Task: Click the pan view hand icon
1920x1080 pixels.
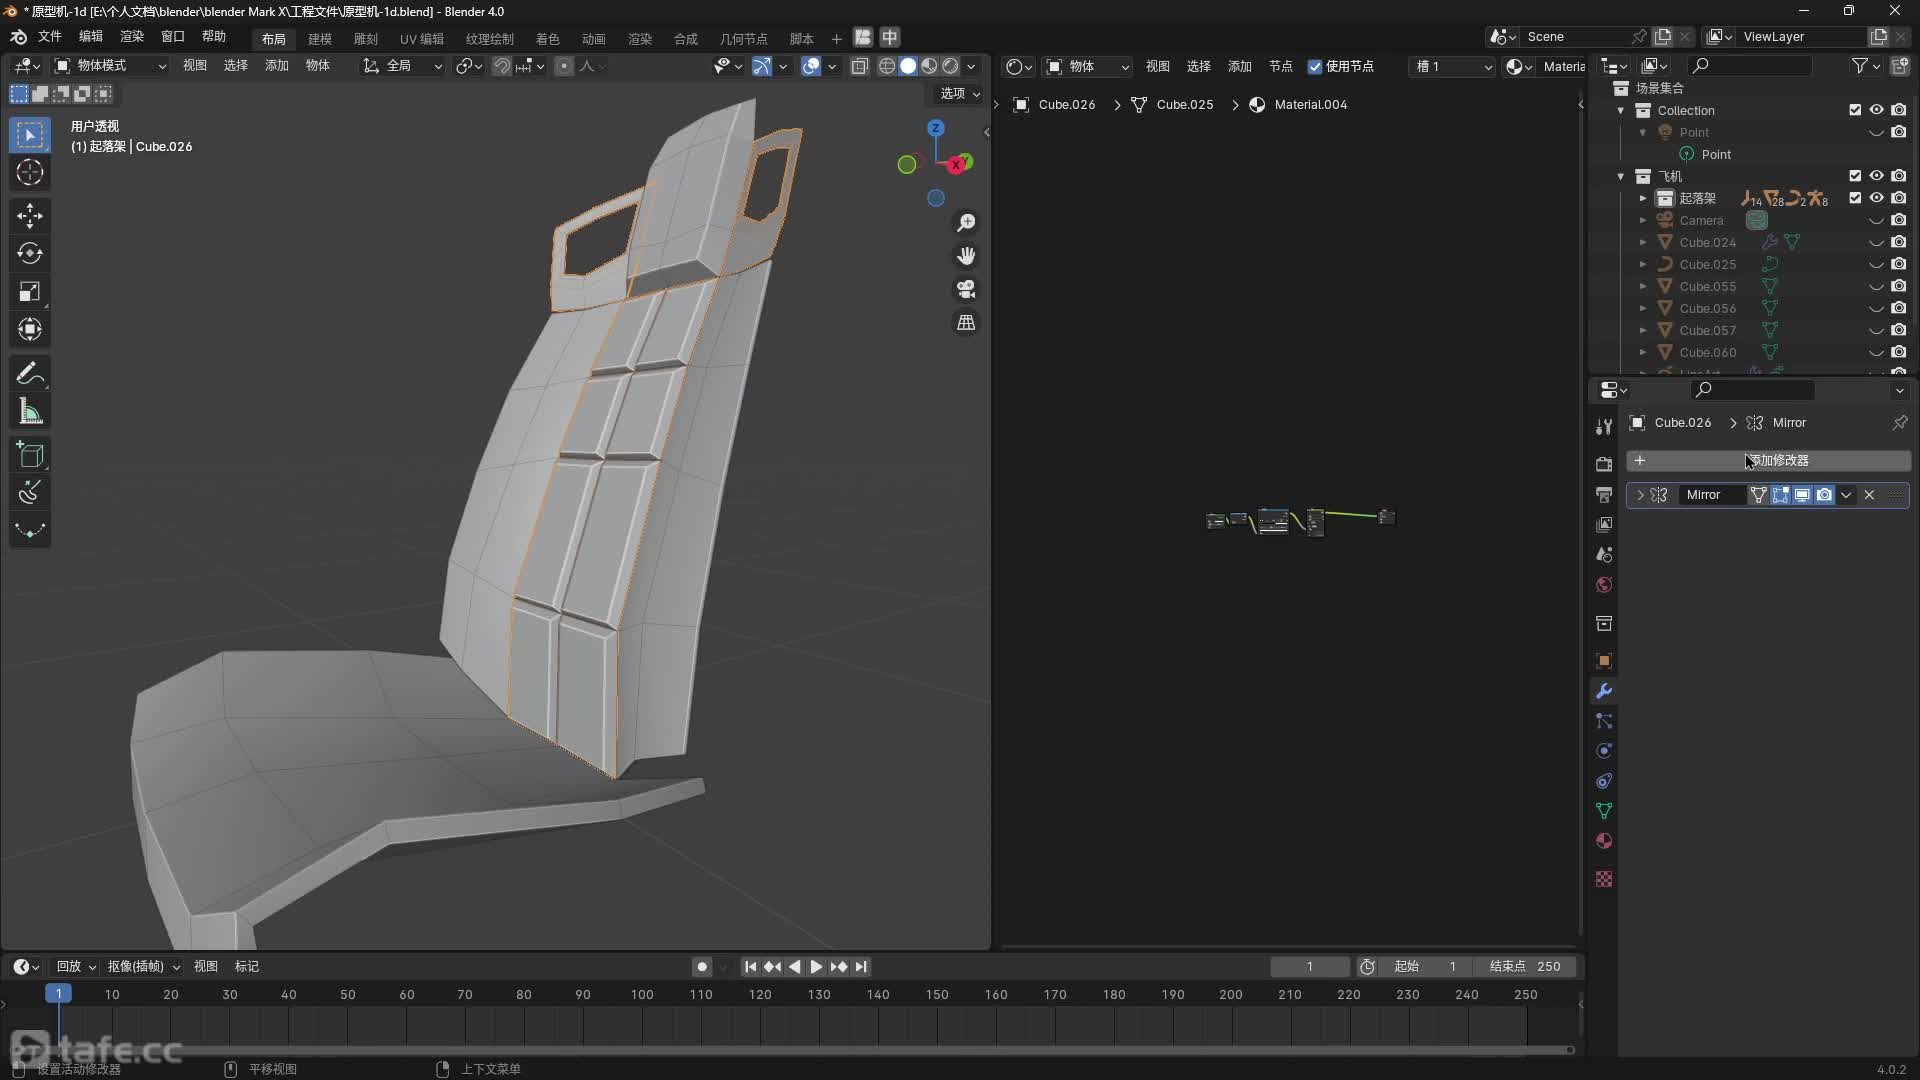Action: [966, 256]
